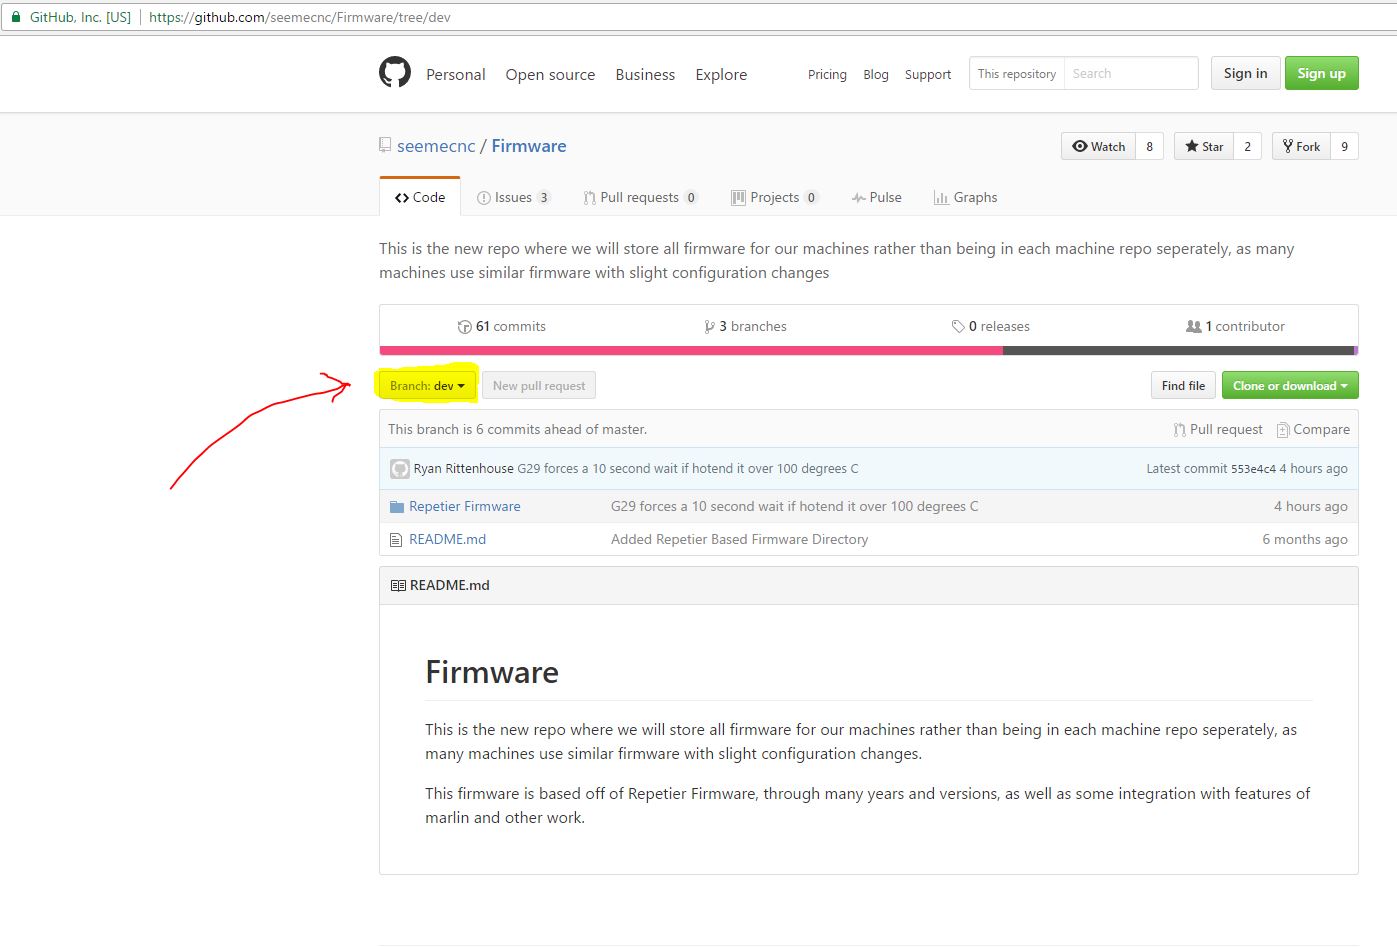Switch to the Issues tab
The height and width of the screenshot is (947, 1397).
click(x=513, y=198)
